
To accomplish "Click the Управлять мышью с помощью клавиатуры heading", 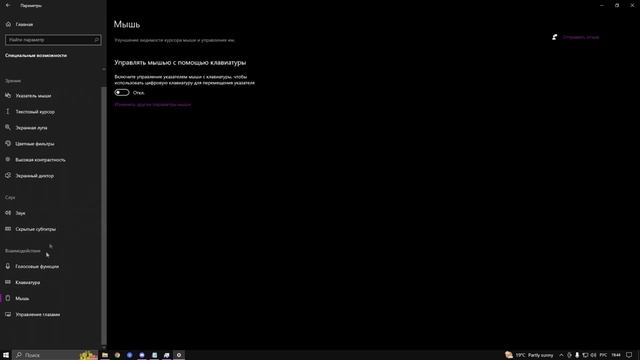I will [180, 62].
